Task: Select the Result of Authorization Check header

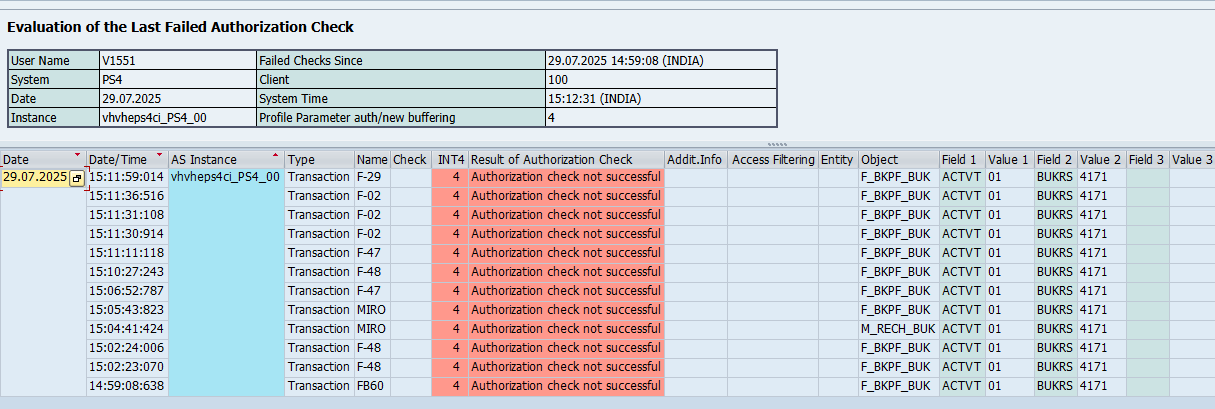Action: click(551, 160)
